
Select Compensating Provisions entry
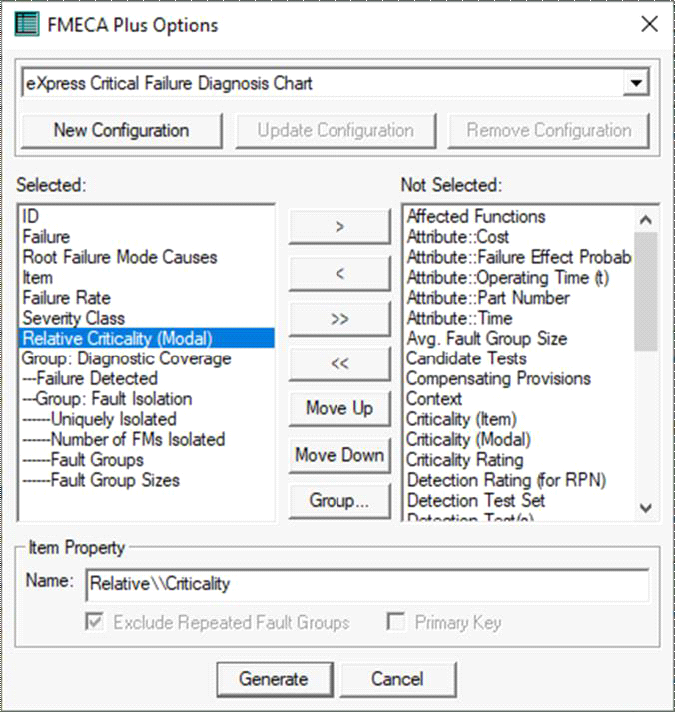519,379
